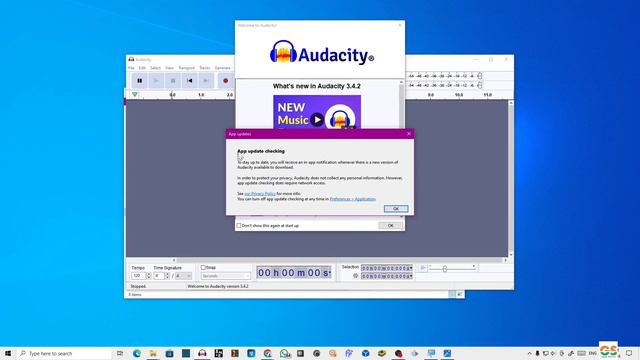Click the Time Signature numerator field
This screenshot has height=360, width=640.
click(159, 276)
